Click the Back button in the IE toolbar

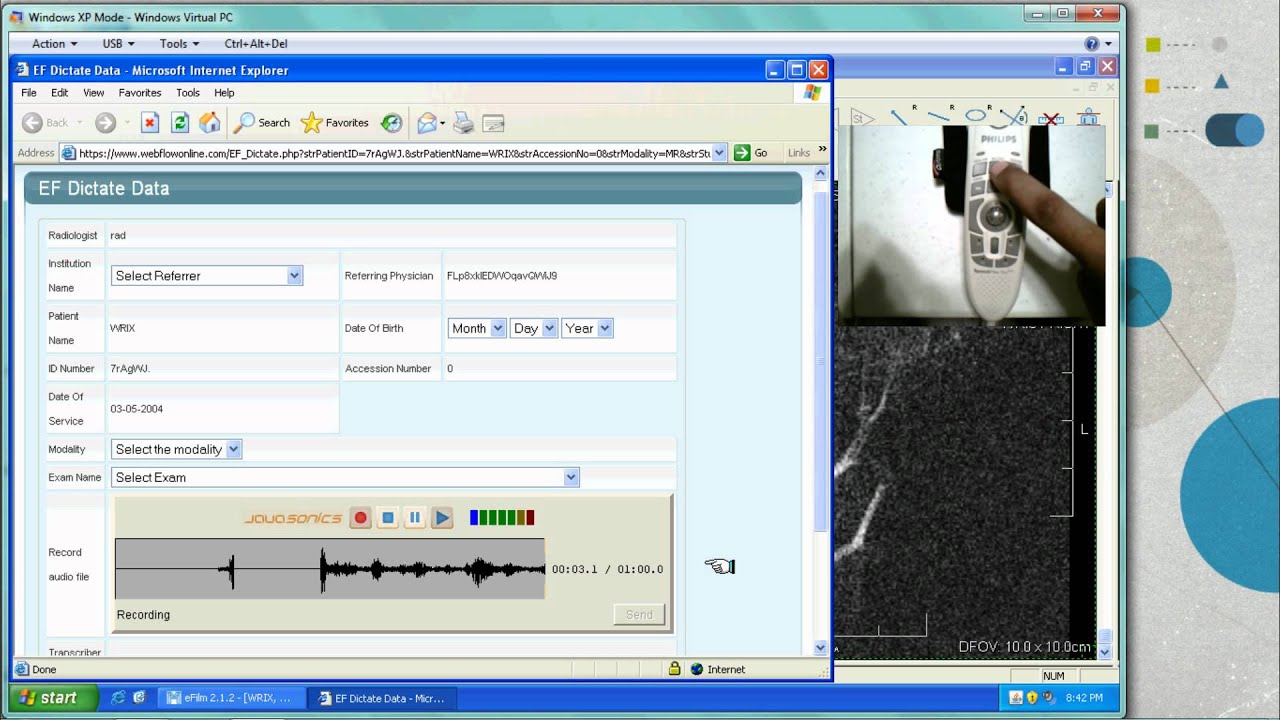pyautogui.click(x=45, y=123)
